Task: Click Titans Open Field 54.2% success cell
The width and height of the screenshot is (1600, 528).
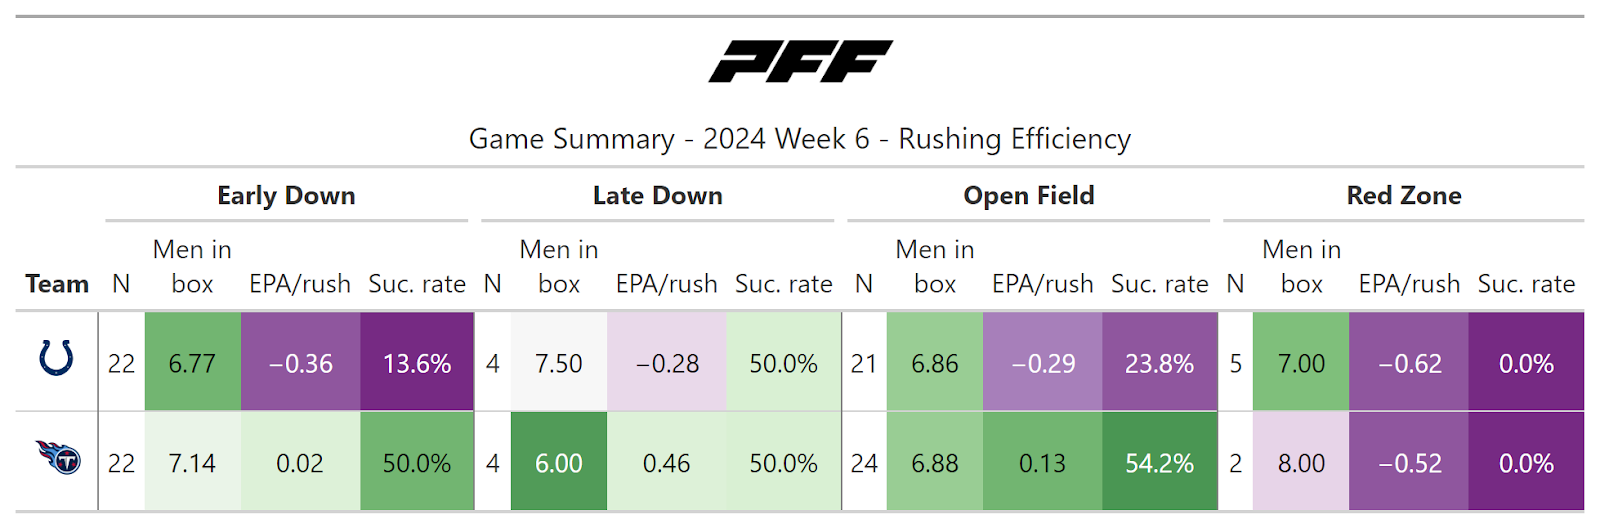Action: 1159,463
